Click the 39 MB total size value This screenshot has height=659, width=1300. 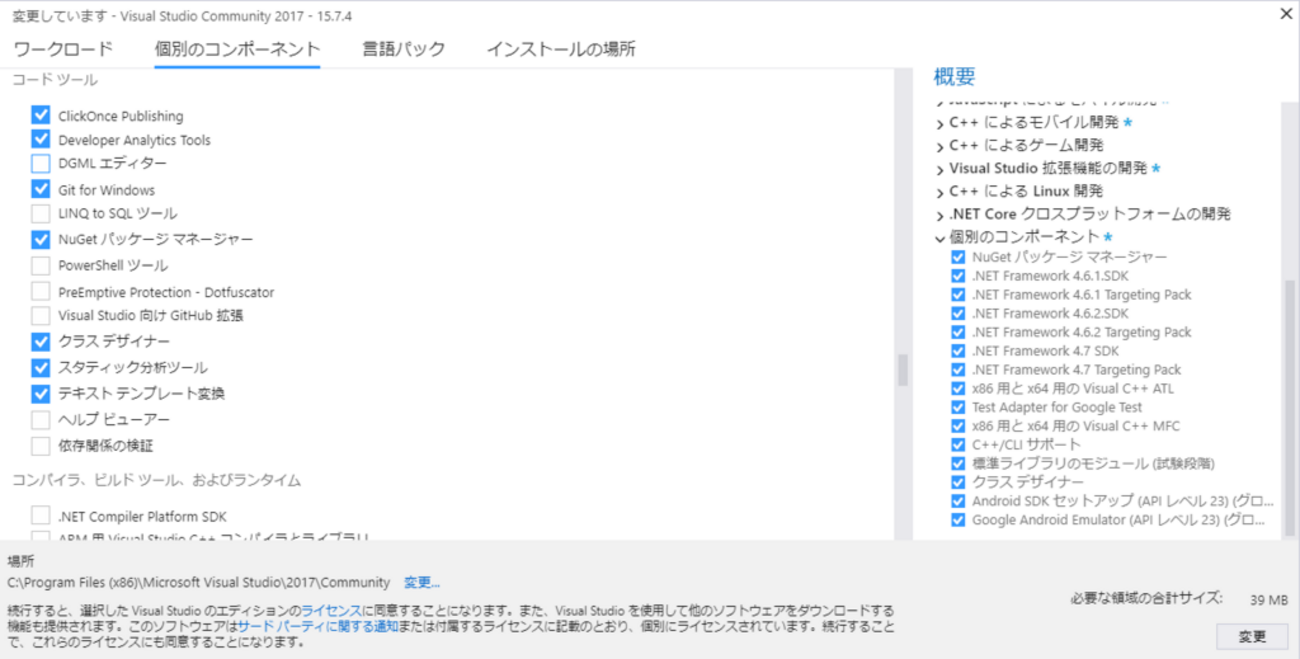1269,600
